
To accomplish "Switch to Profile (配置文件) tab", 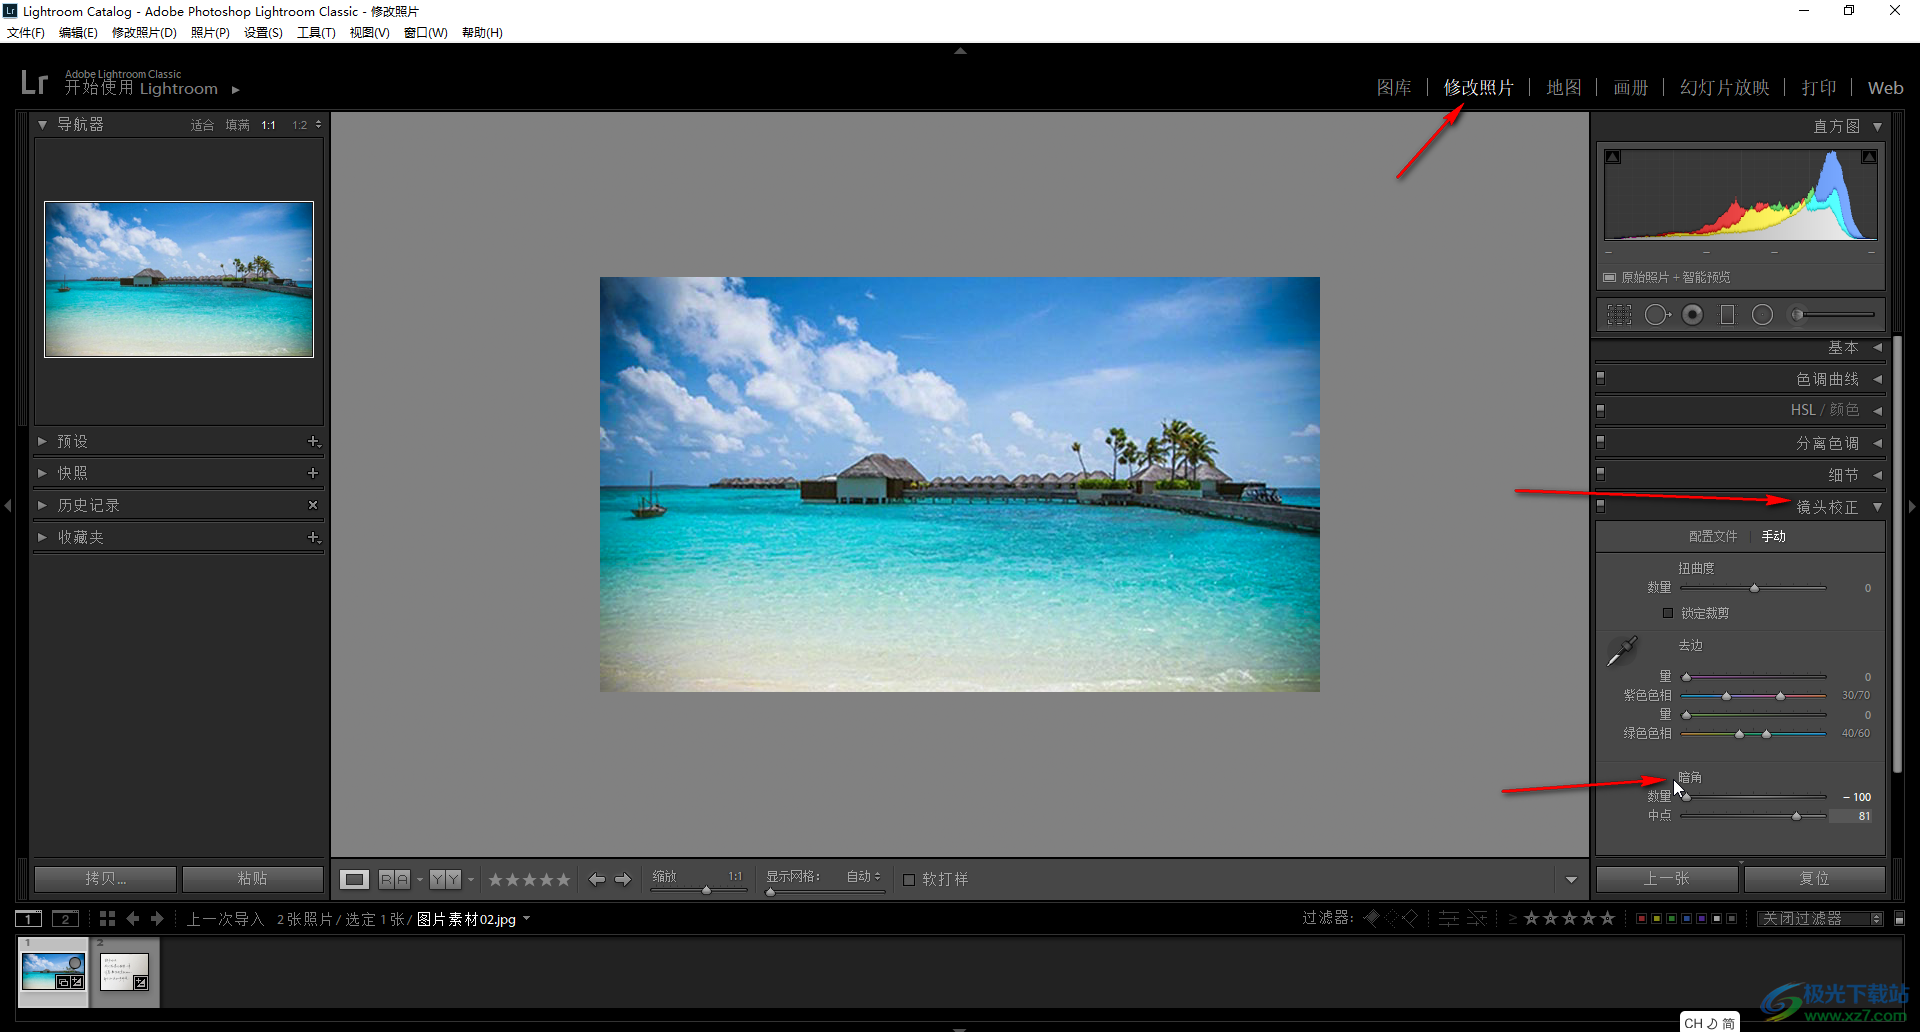I will [1713, 537].
